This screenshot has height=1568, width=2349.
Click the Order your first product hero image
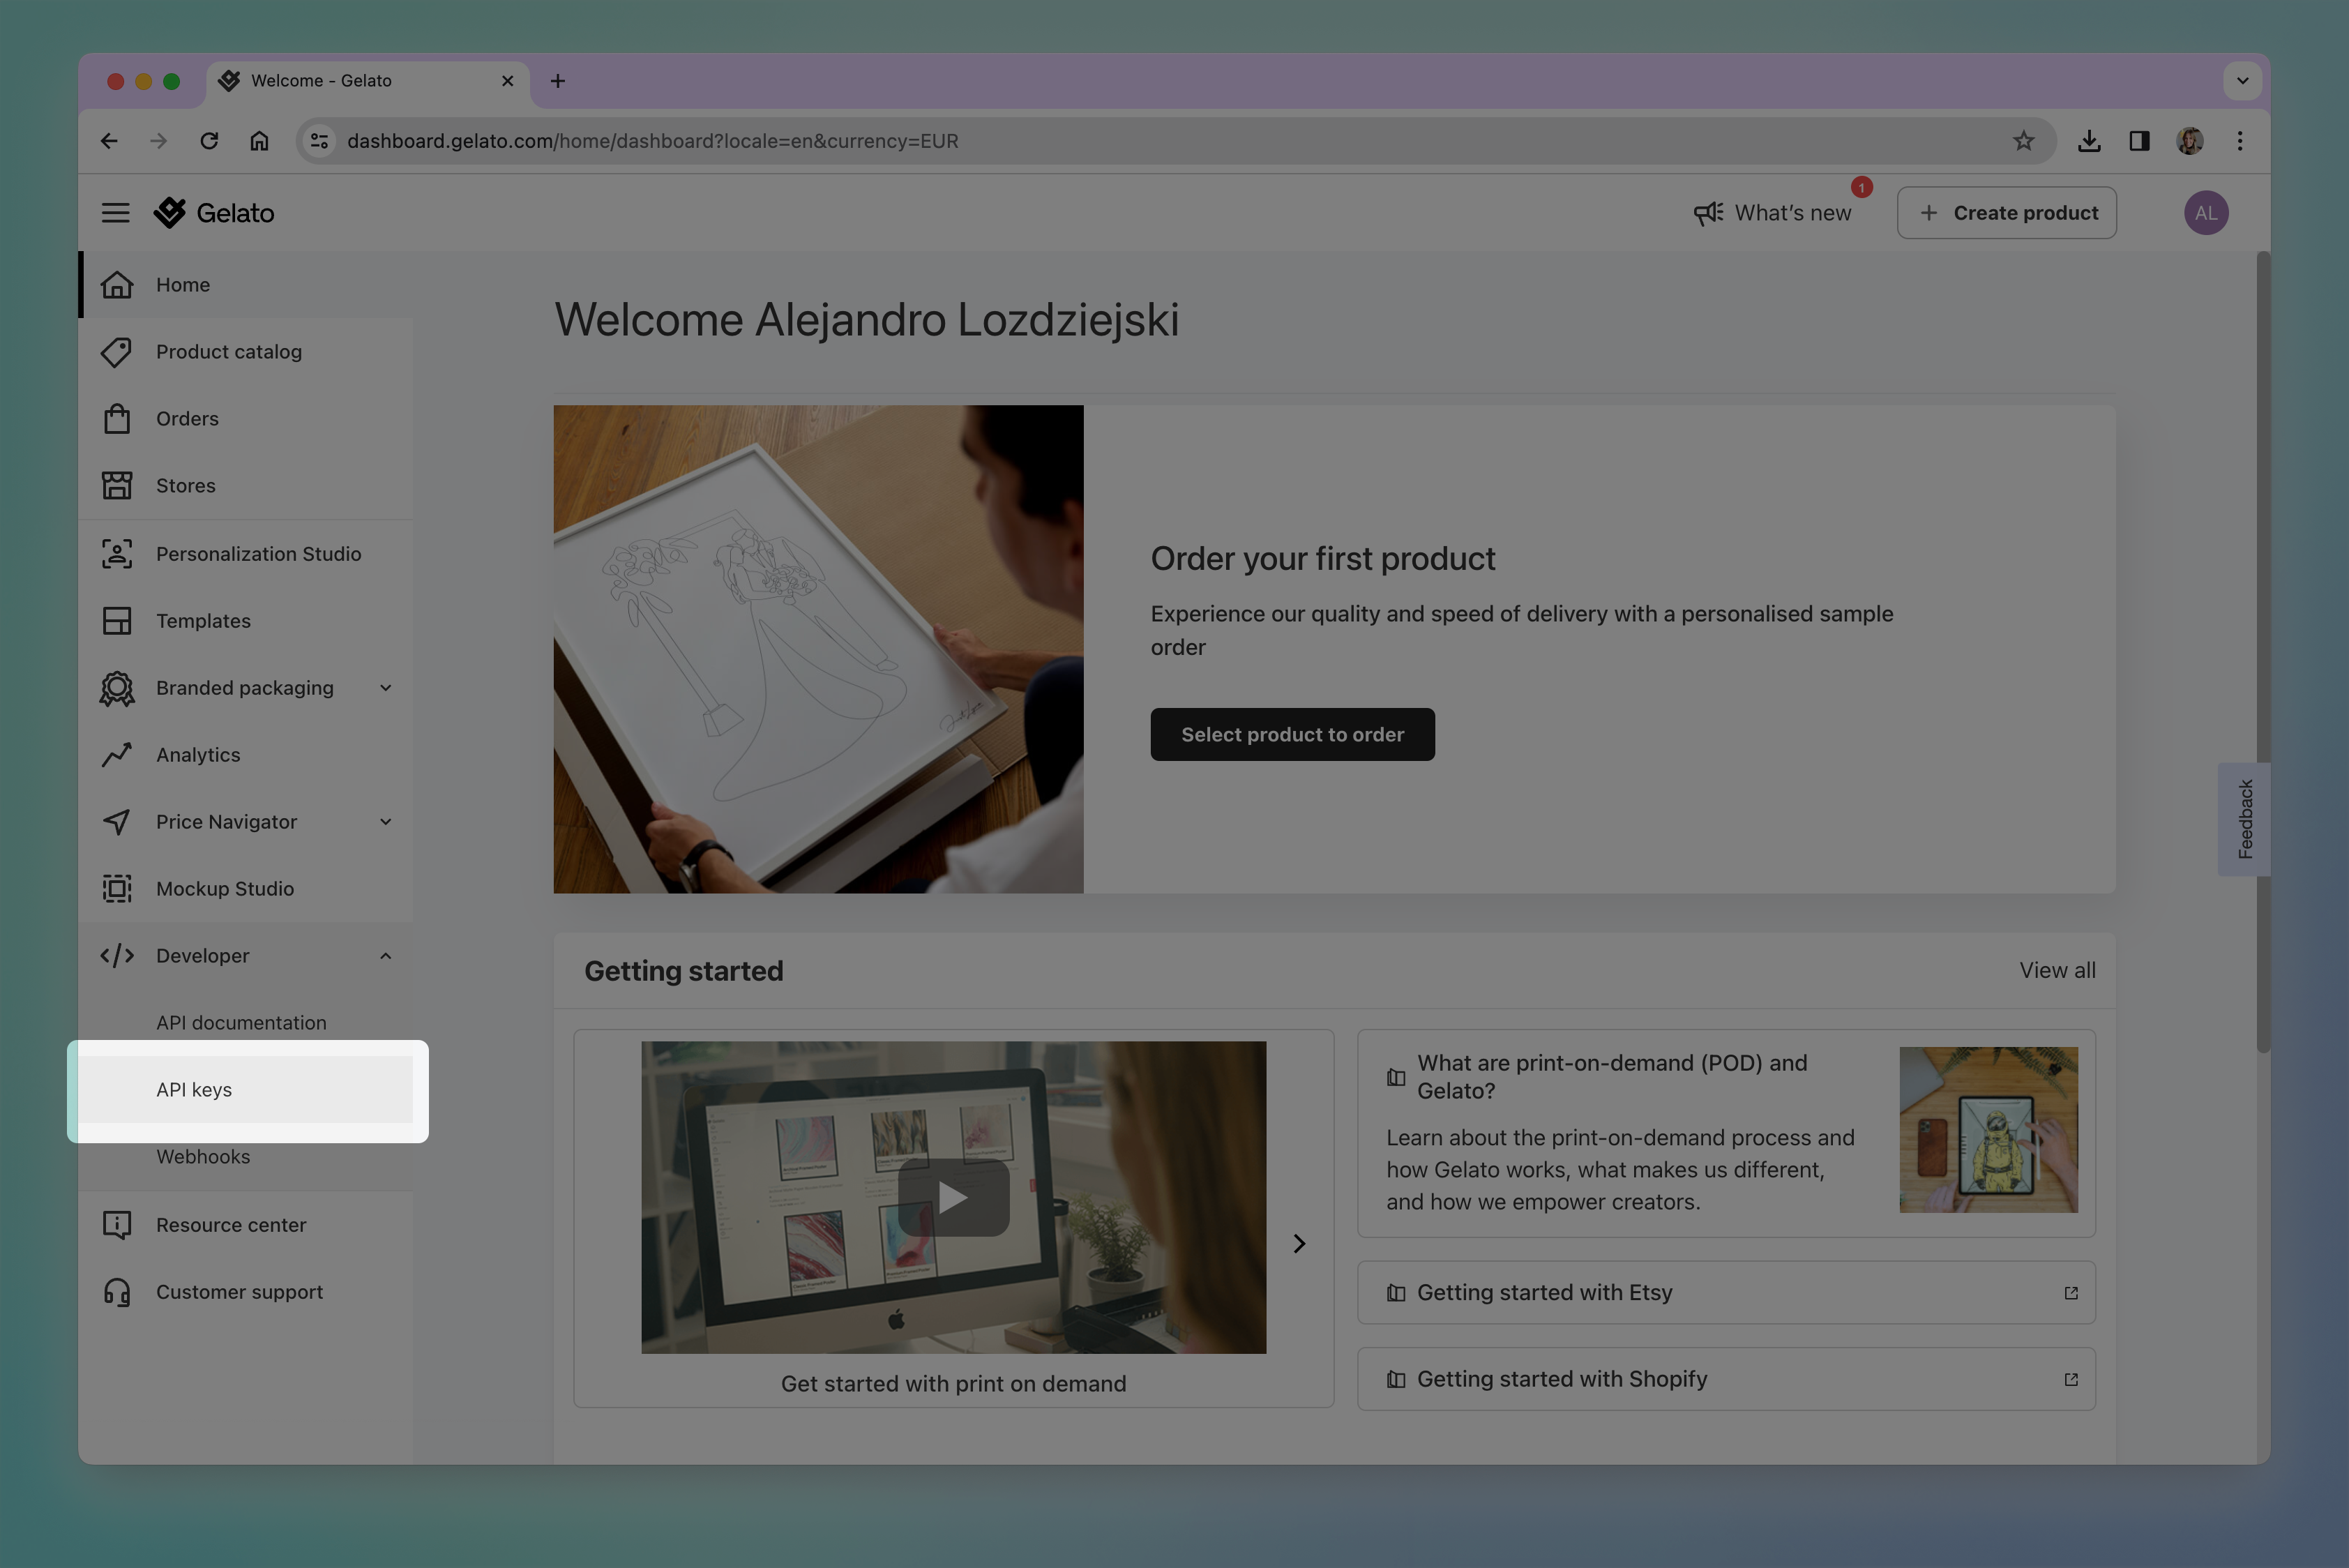click(818, 649)
